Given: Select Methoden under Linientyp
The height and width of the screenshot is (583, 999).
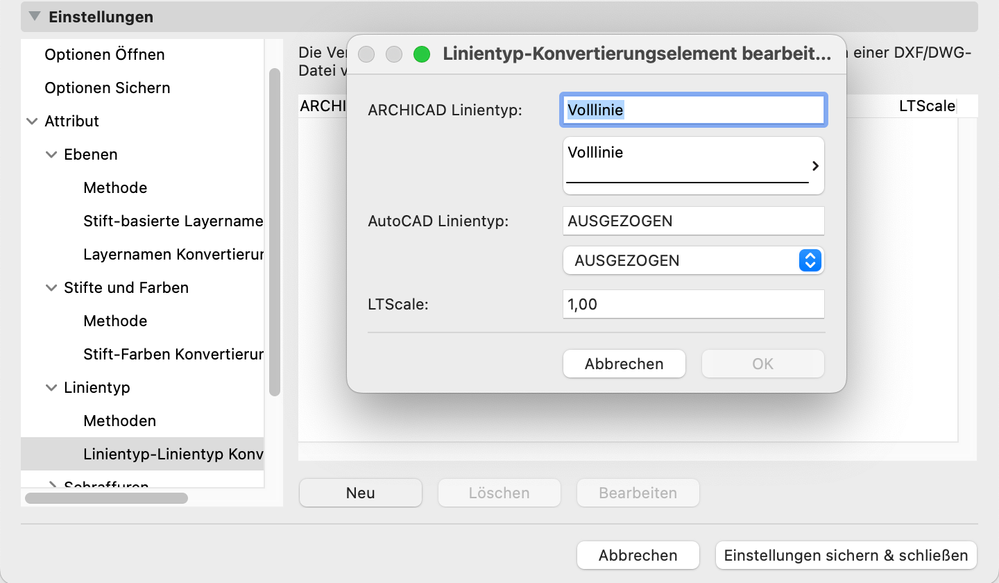Looking at the screenshot, I should 119,421.
